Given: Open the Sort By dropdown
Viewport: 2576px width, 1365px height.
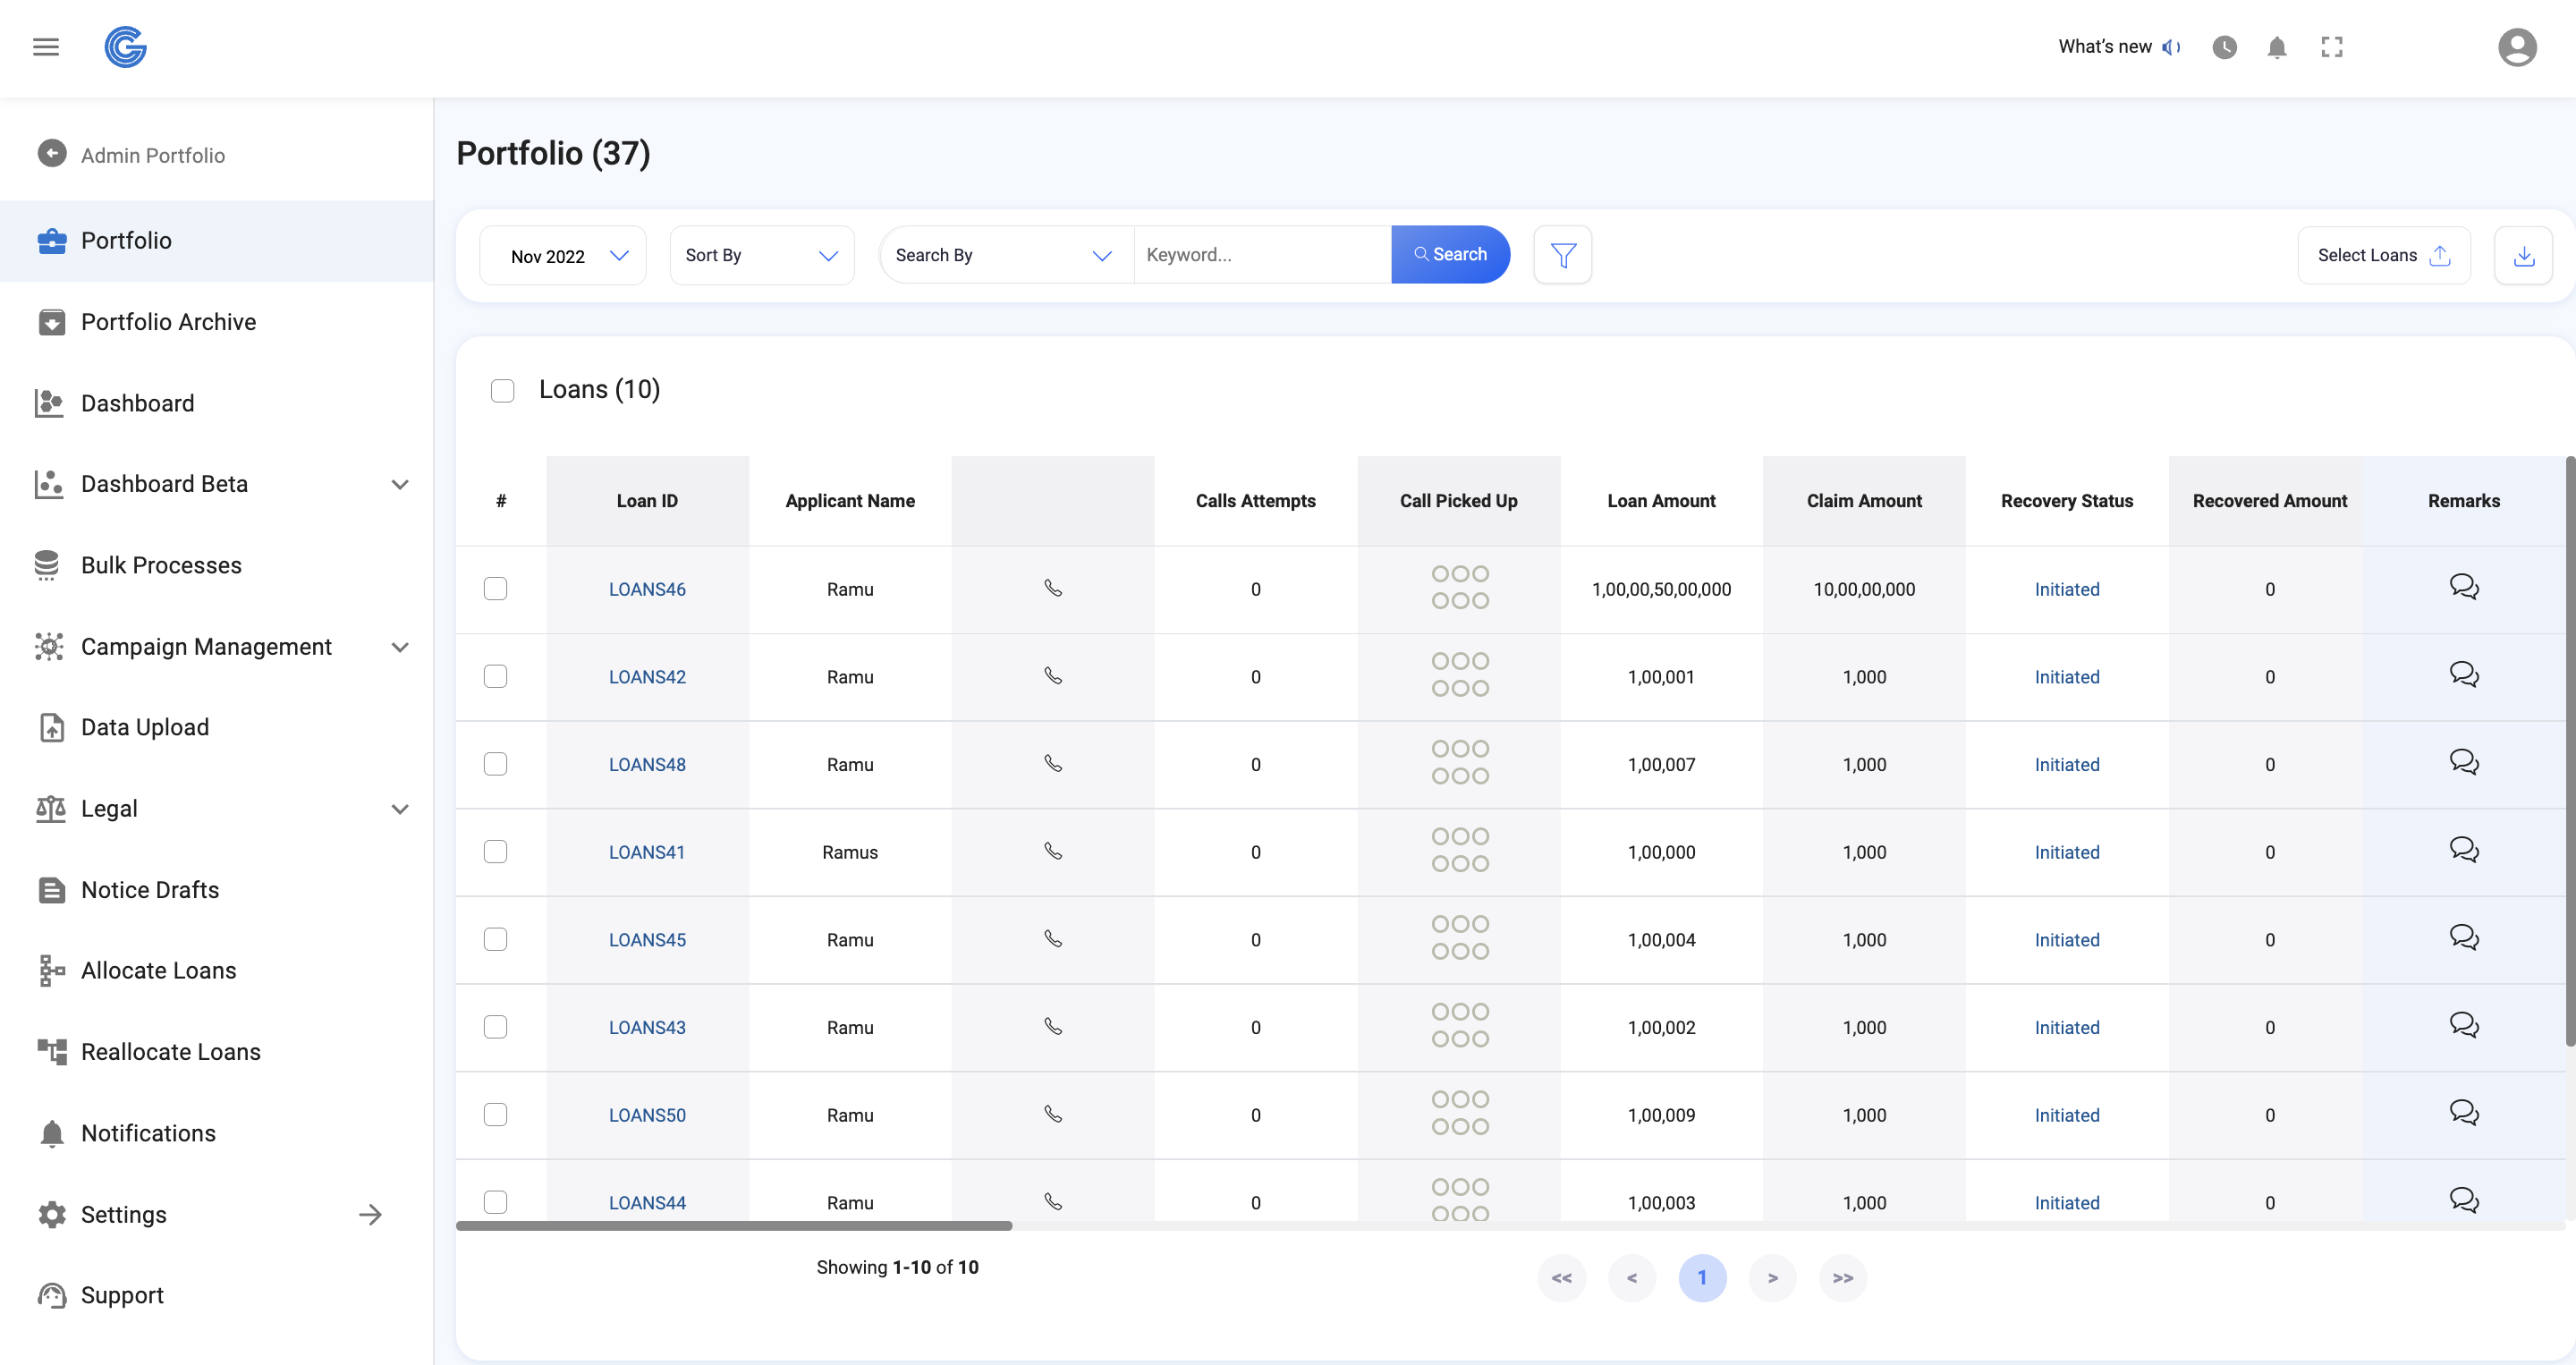Looking at the screenshot, I should point(761,255).
